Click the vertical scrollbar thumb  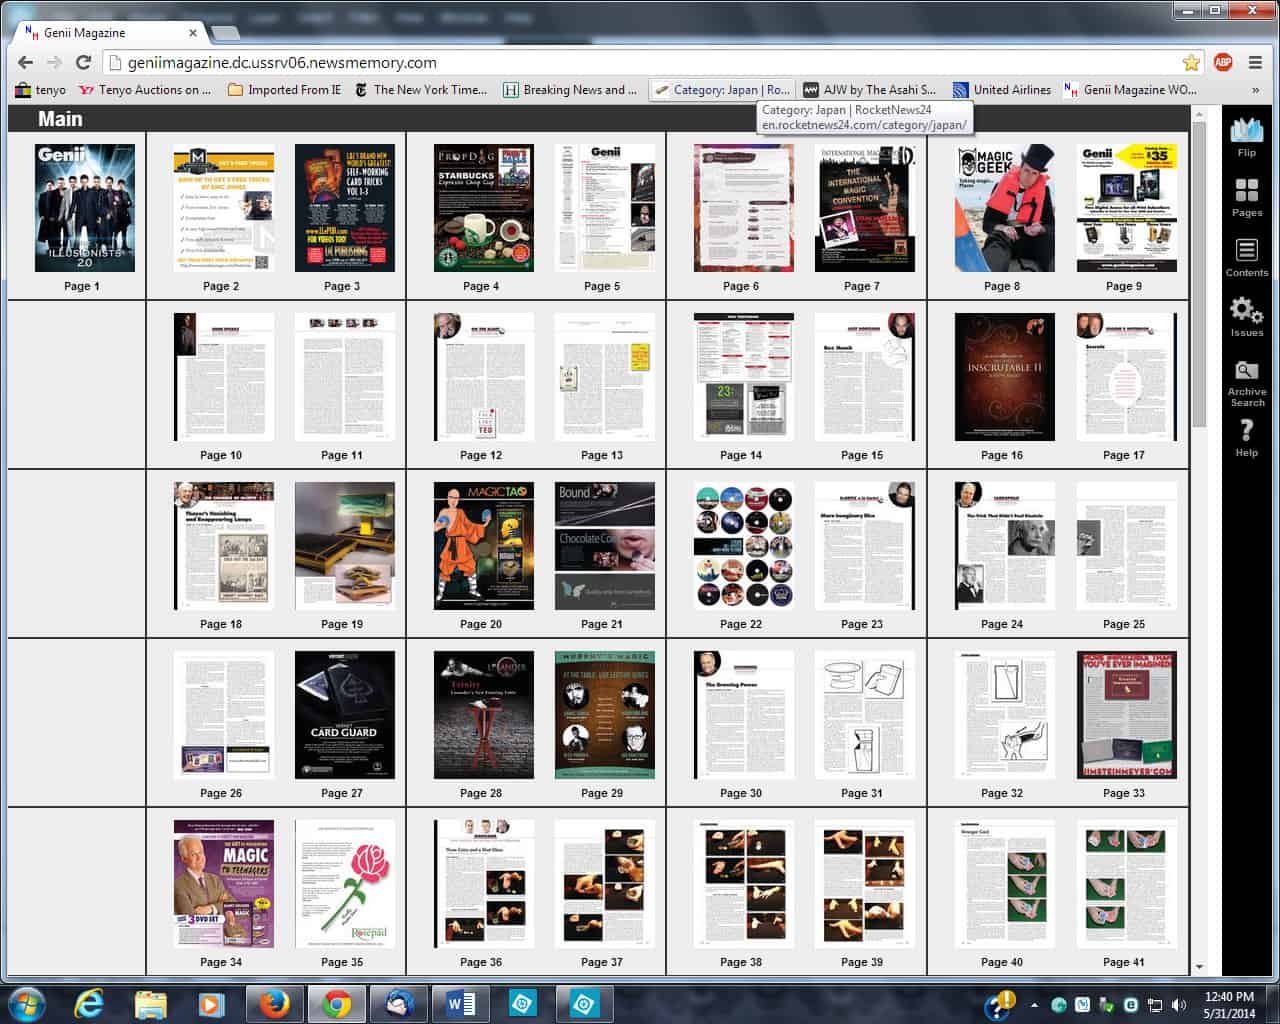pyautogui.click(x=1200, y=270)
